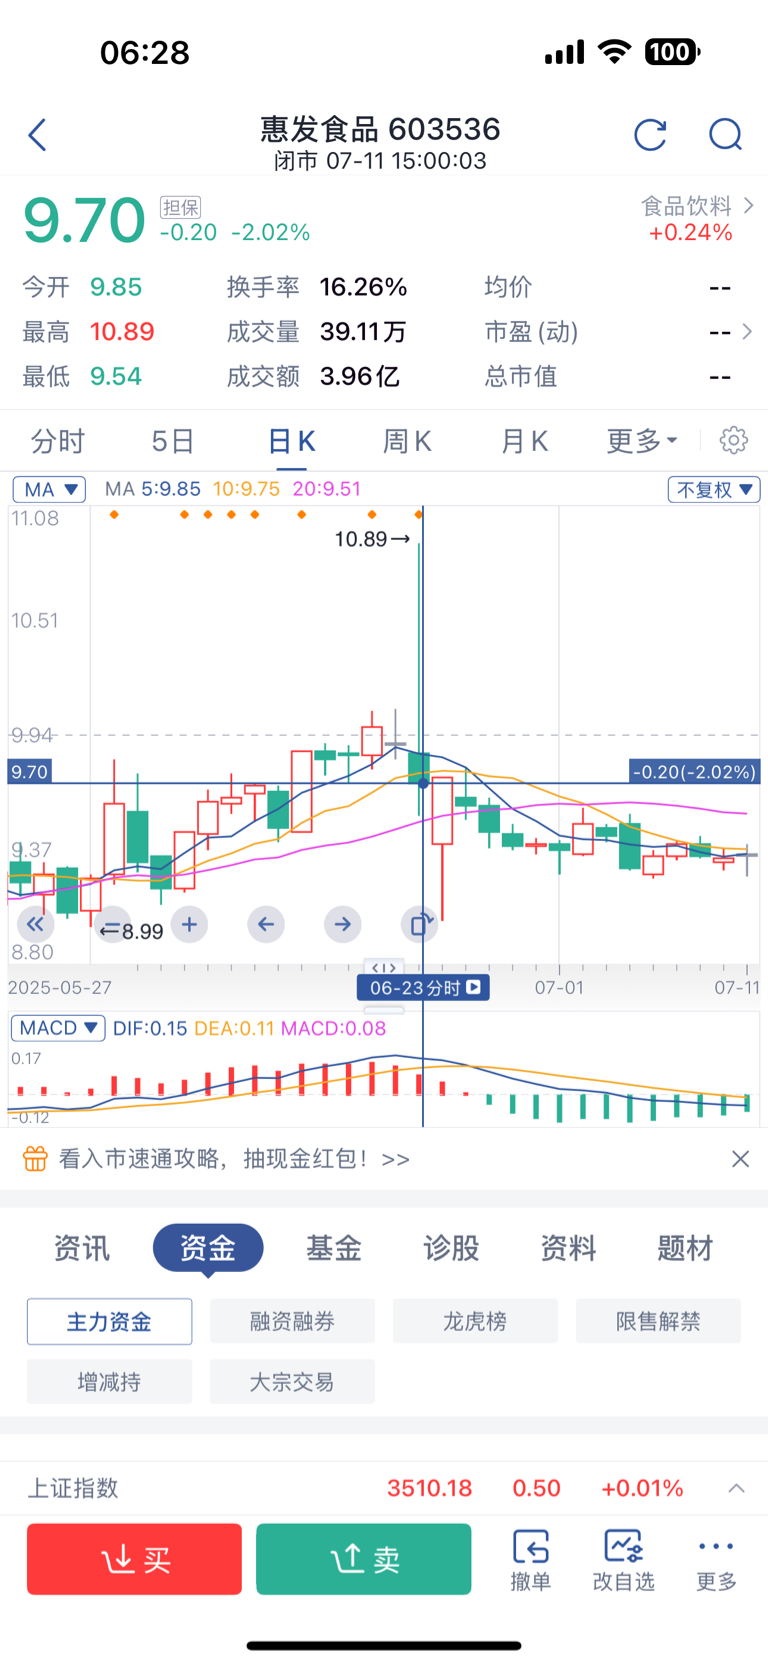Viewport: 768px width, 1665px height.
Task: Open the 诊股 diagnosis tab
Action: tap(451, 1248)
